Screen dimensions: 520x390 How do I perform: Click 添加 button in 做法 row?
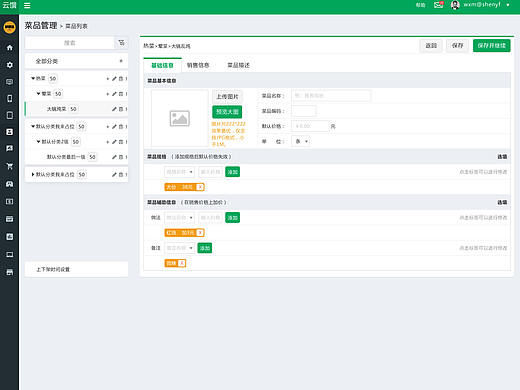click(233, 218)
